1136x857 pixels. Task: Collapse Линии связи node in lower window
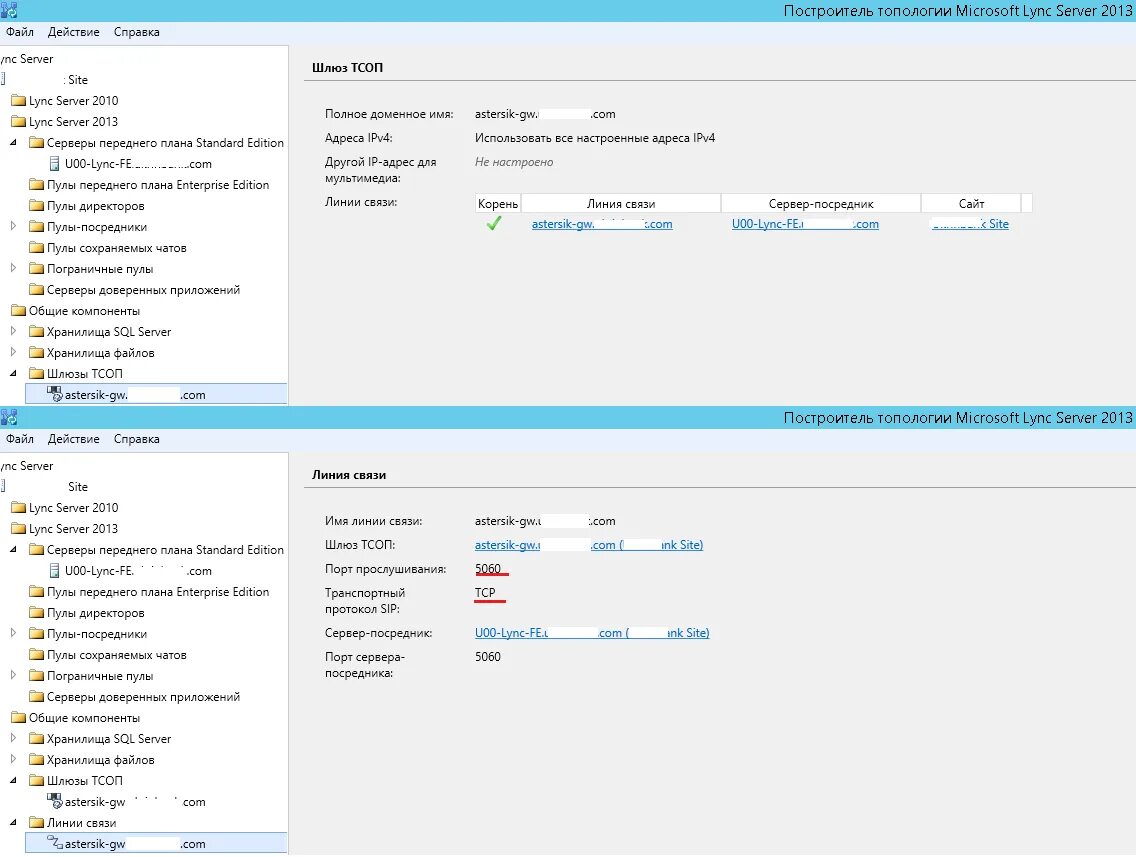pos(13,823)
